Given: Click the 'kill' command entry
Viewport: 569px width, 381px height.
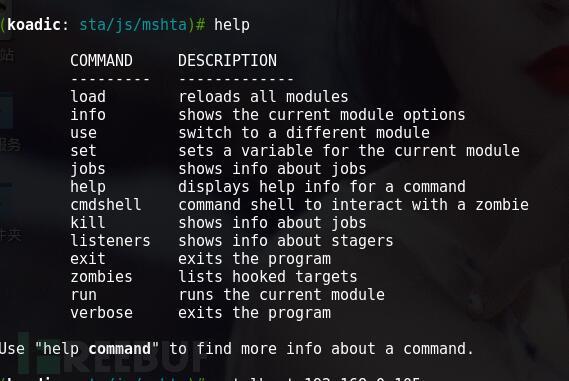Looking at the screenshot, I should click(x=88, y=222).
